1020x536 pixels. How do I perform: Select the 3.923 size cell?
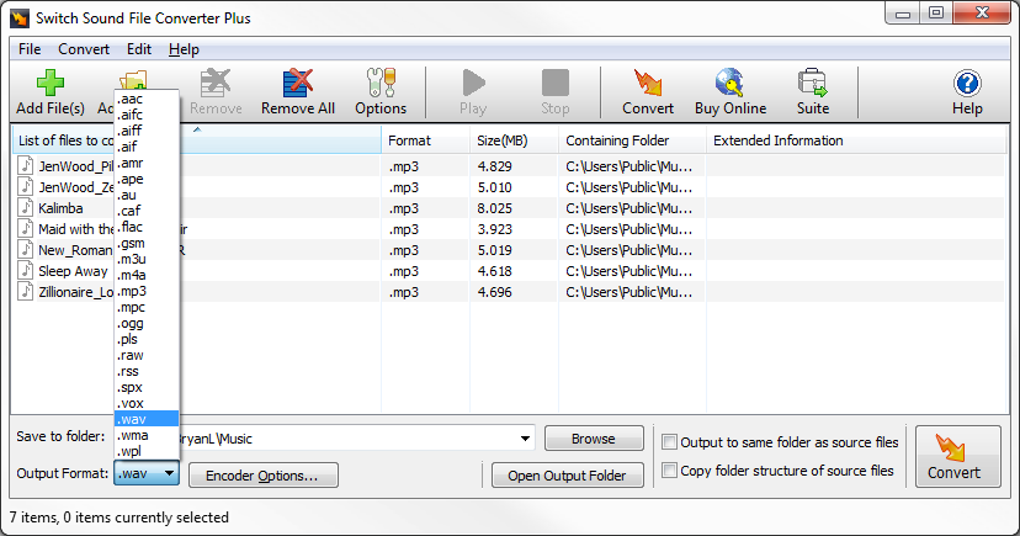click(494, 229)
